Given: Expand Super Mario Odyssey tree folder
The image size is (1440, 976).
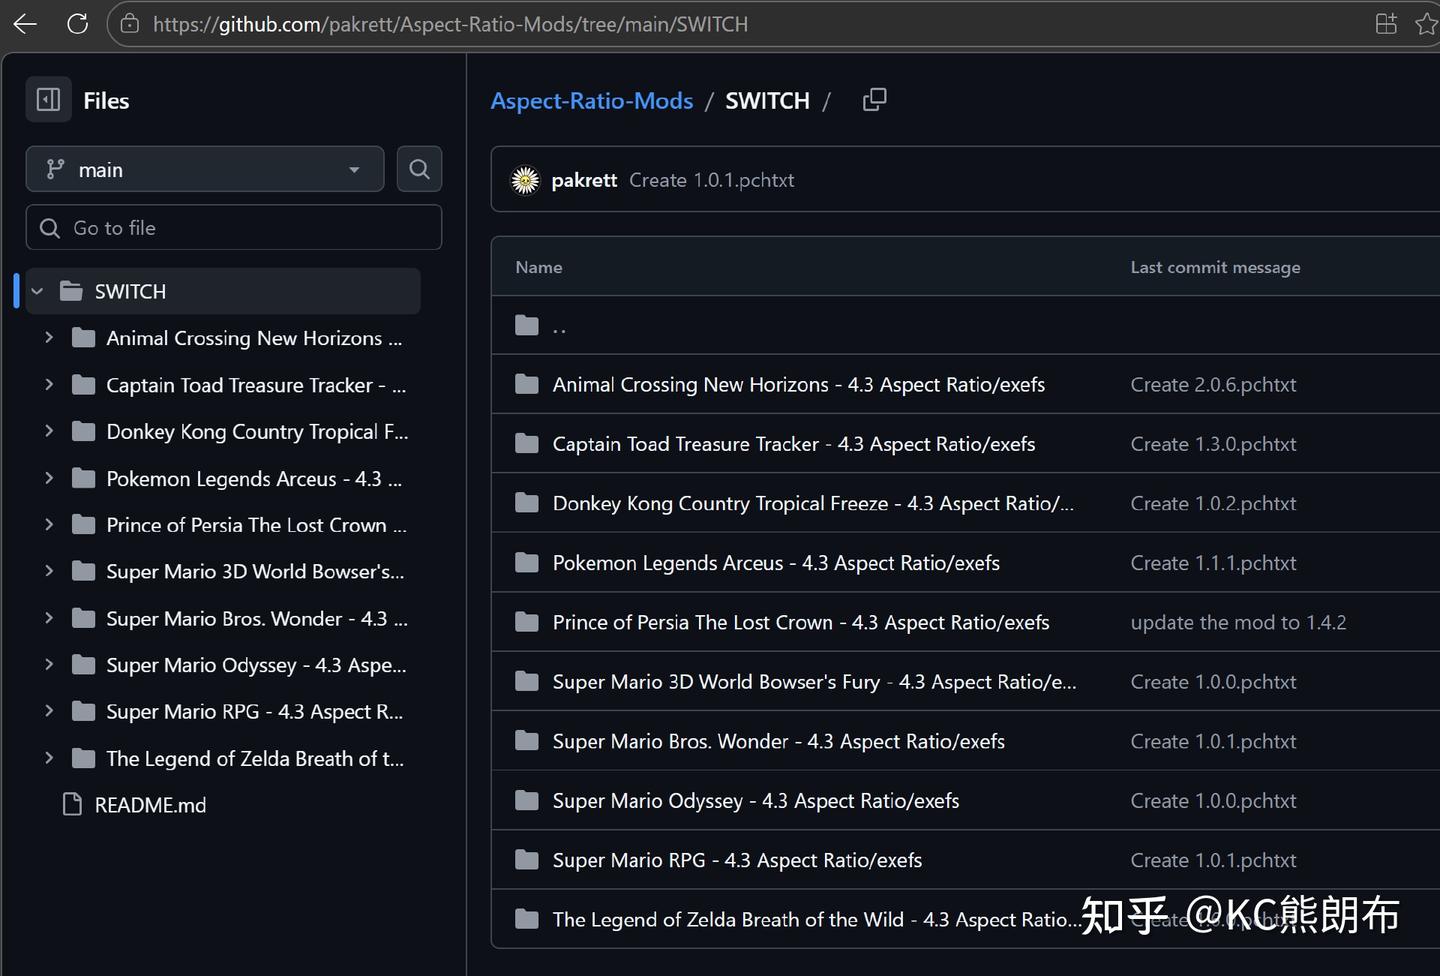Looking at the screenshot, I should tap(49, 665).
